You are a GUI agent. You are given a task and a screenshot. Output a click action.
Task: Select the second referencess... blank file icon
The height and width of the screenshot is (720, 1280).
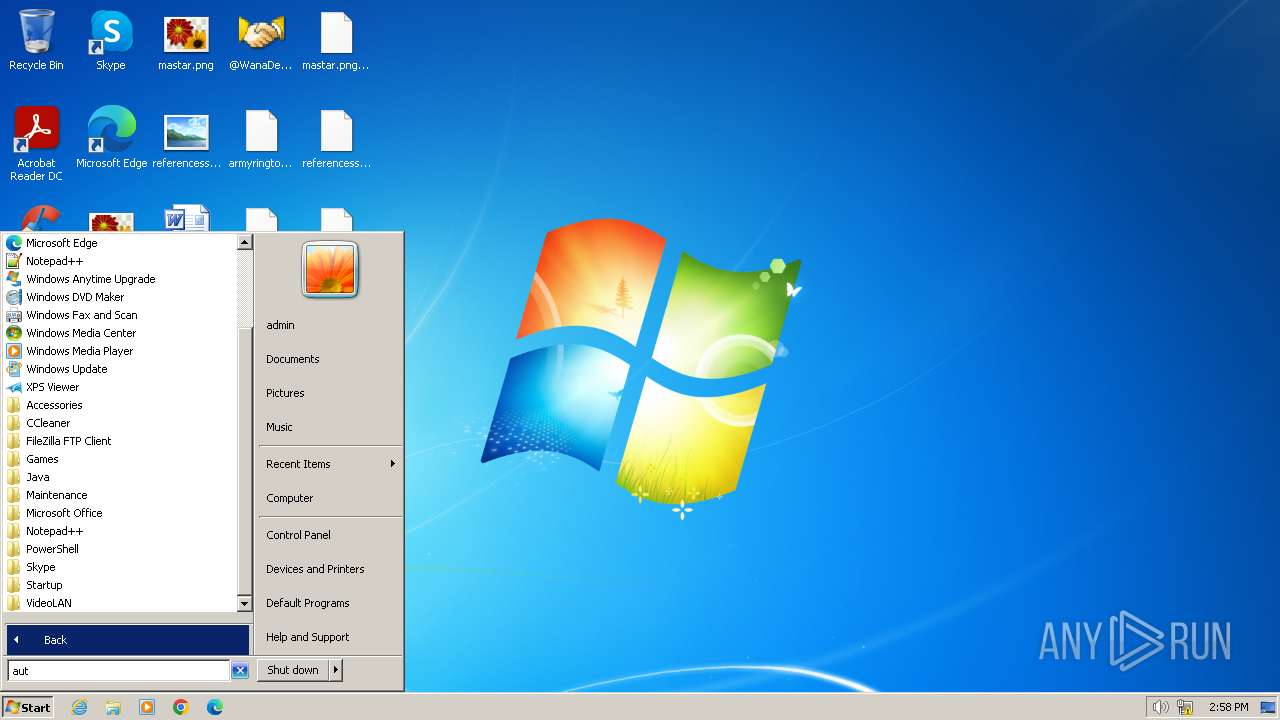point(336,138)
